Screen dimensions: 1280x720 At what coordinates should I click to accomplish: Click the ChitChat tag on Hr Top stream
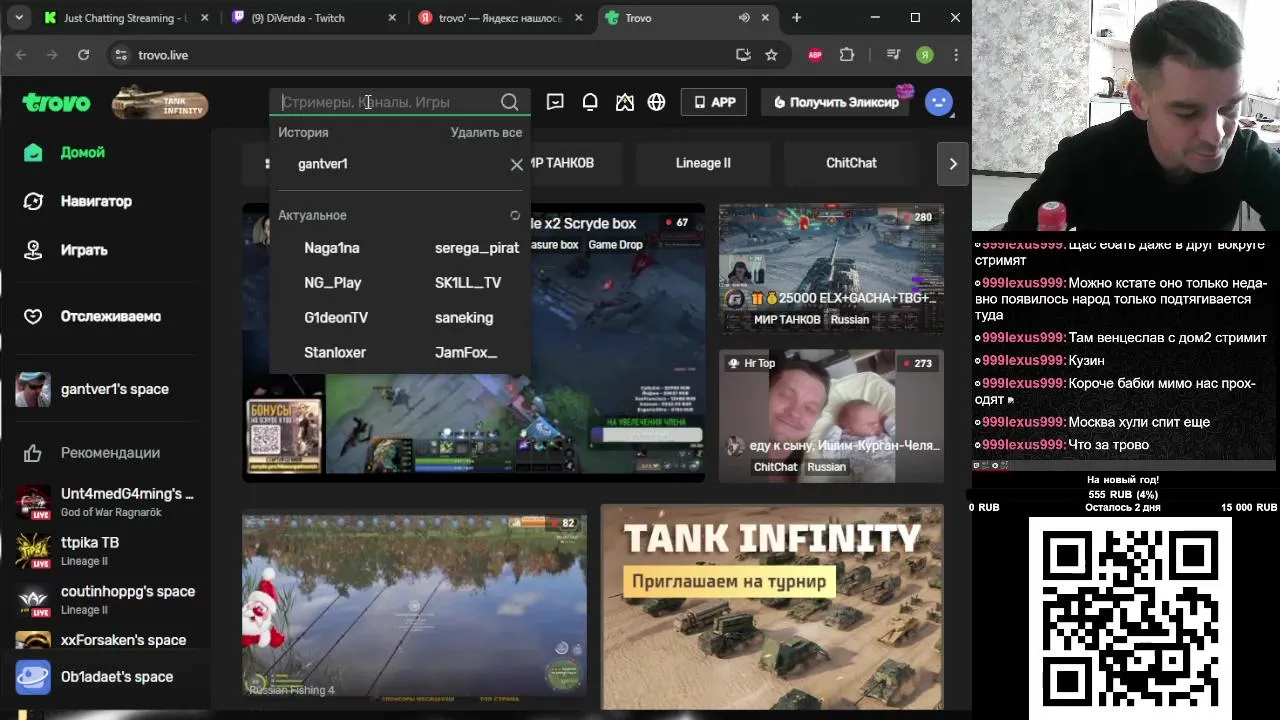coord(775,467)
